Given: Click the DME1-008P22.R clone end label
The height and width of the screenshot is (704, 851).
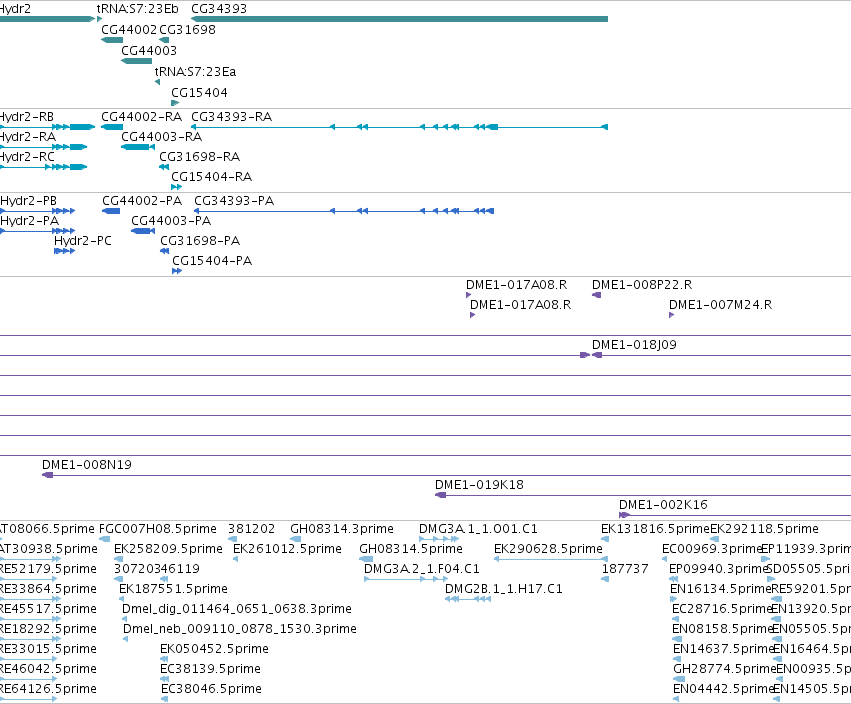Looking at the screenshot, I should coord(642,285).
